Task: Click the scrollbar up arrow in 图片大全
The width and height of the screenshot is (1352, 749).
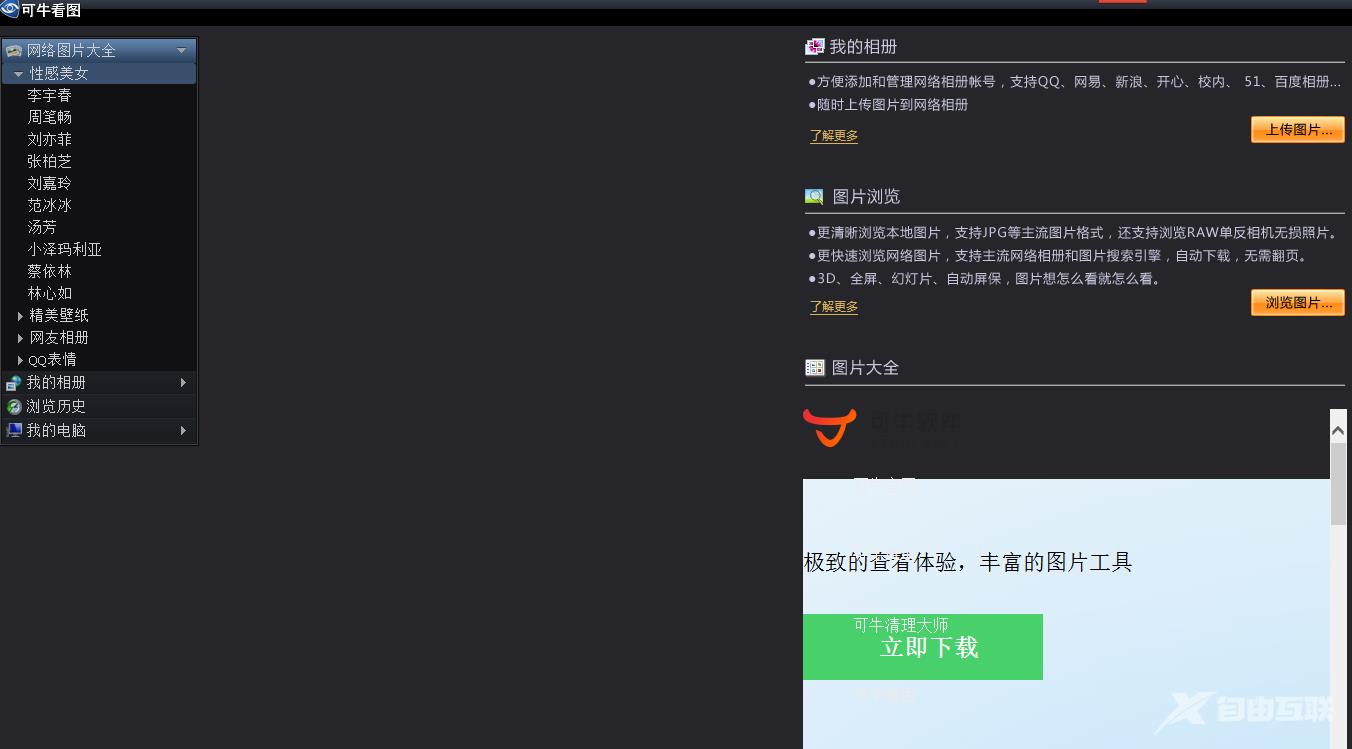Action: (x=1338, y=430)
